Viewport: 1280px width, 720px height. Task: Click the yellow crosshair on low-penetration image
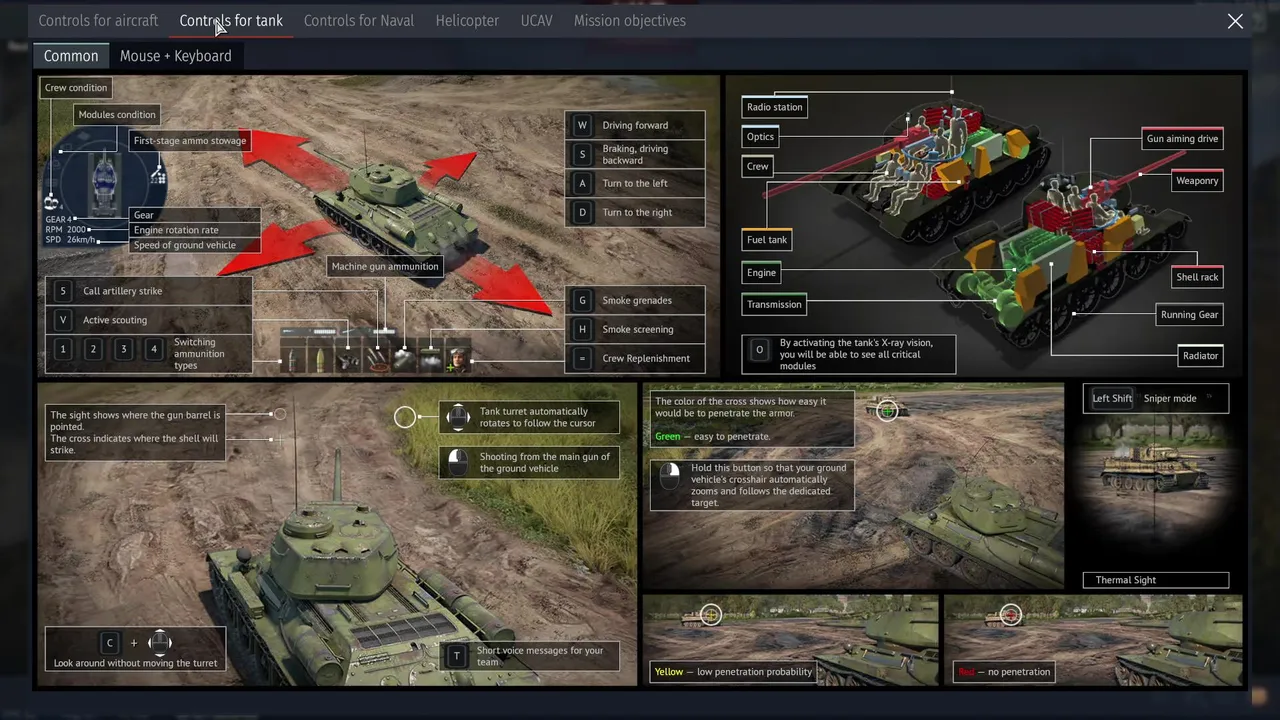(x=711, y=615)
